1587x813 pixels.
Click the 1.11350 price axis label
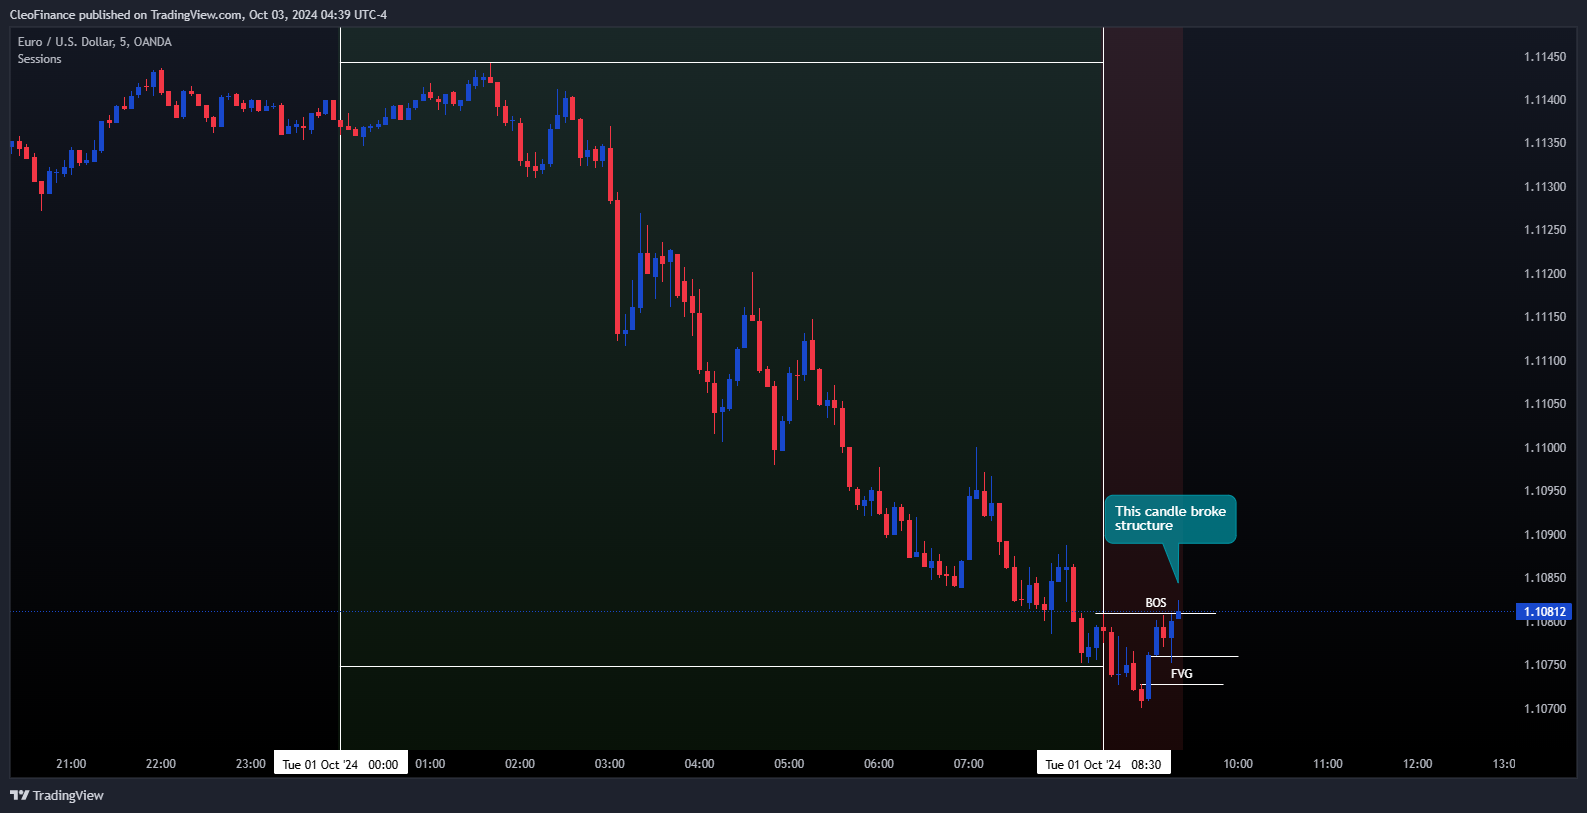pos(1545,143)
